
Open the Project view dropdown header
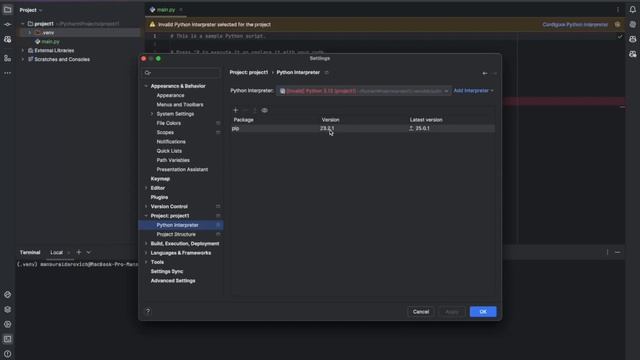[x=31, y=10]
